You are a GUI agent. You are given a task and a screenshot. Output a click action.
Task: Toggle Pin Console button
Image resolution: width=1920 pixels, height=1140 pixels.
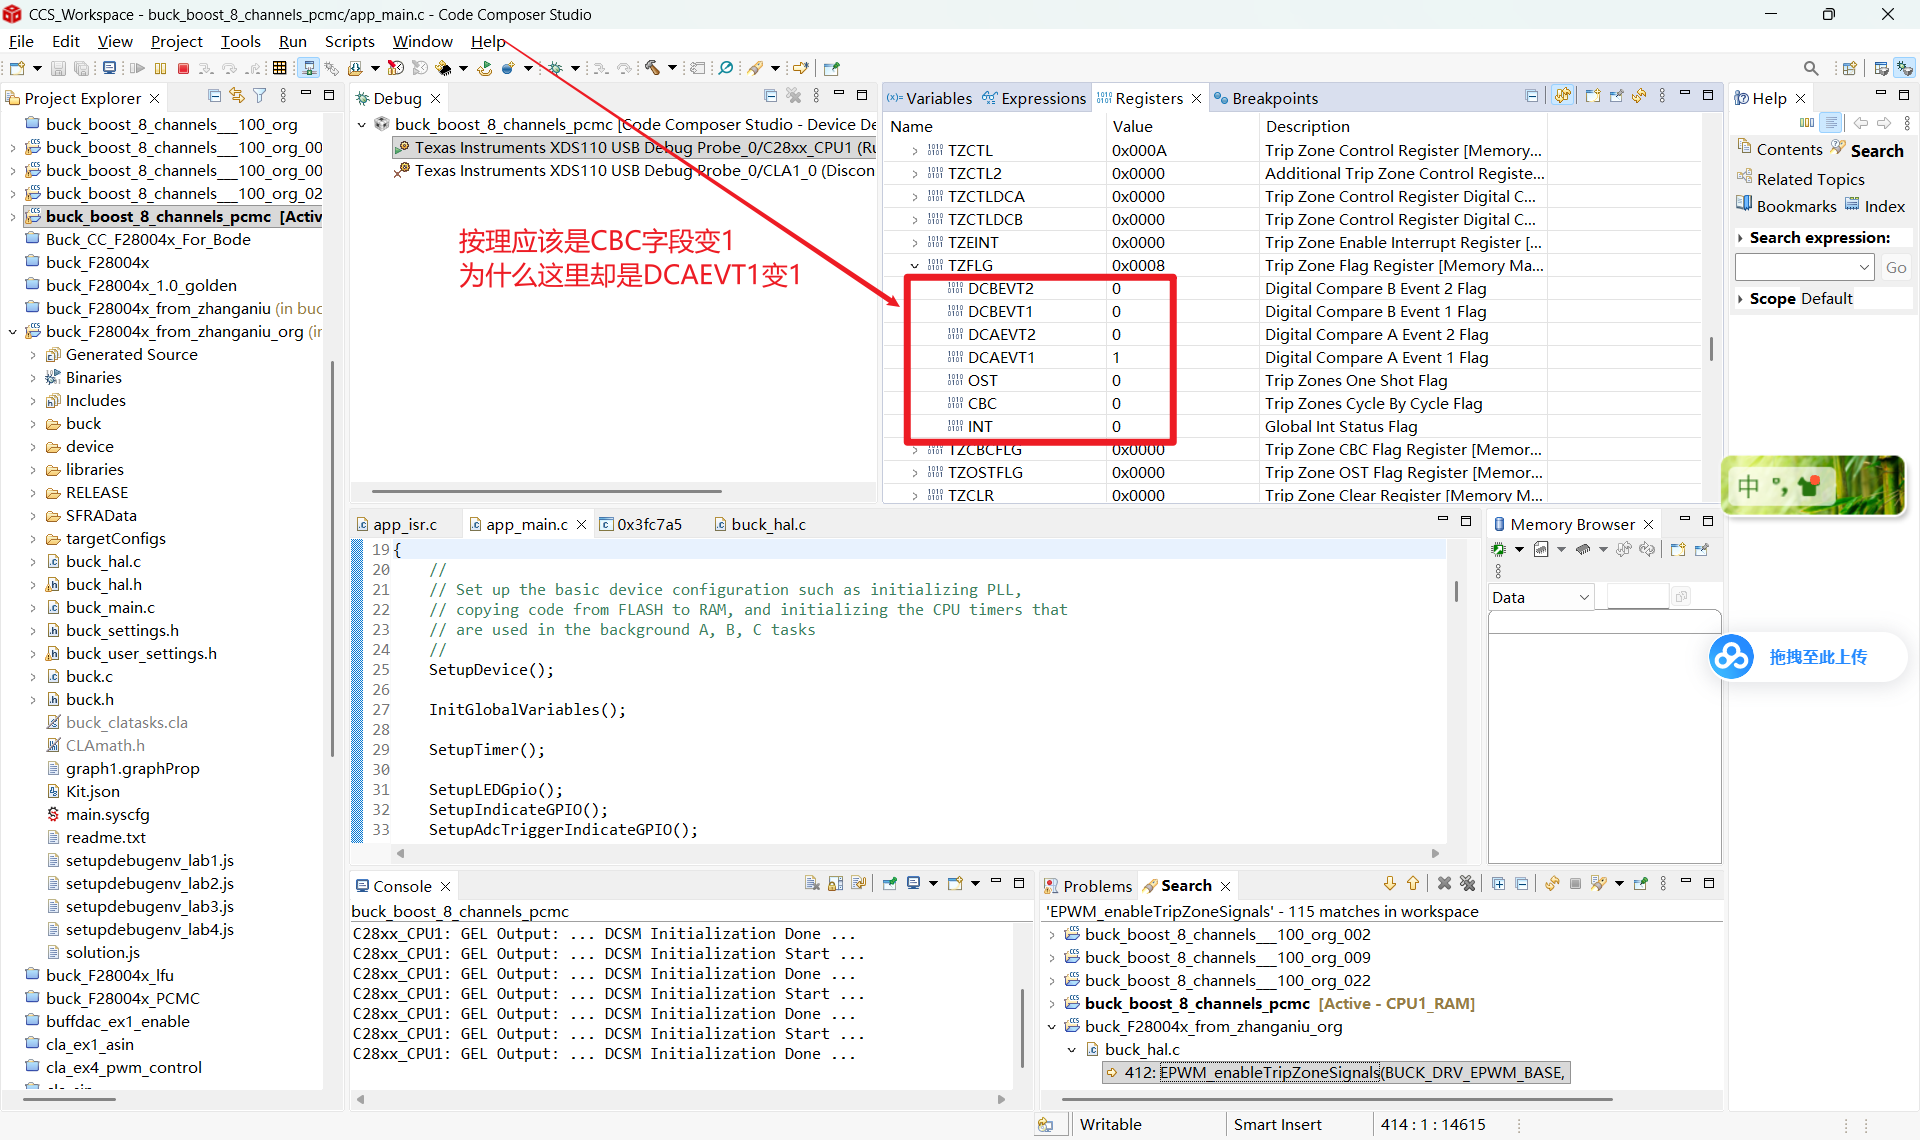click(889, 883)
